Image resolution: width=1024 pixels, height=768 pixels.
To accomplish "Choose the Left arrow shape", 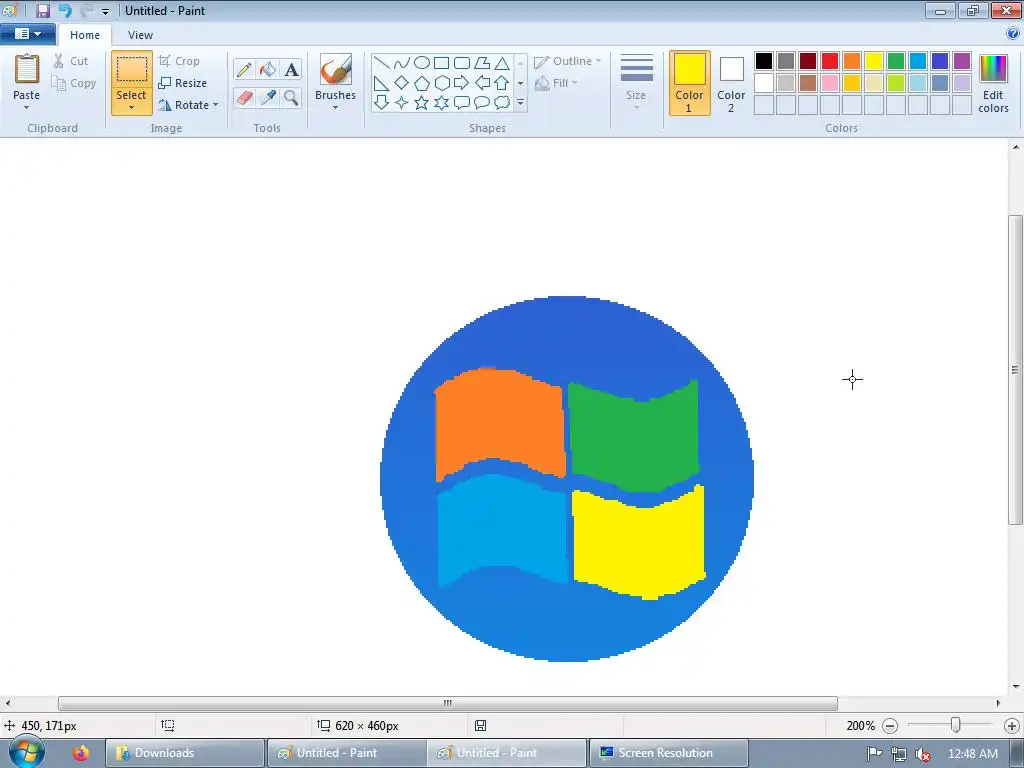I will click(x=482, y=83).
